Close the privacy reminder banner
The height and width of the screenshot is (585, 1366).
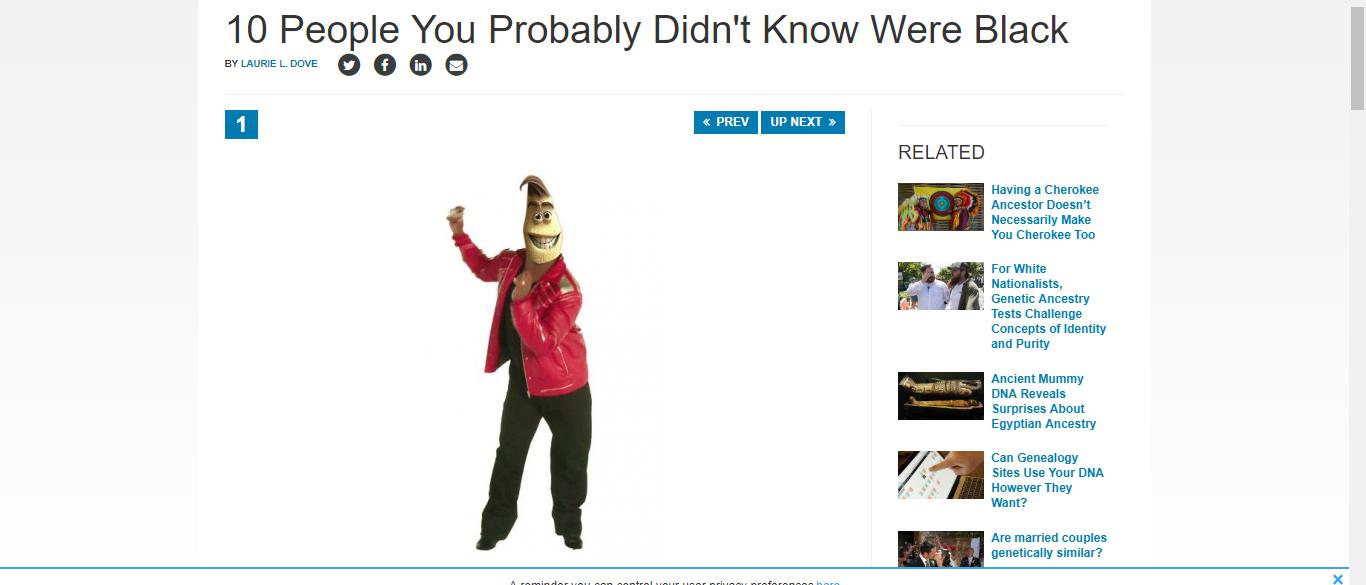coord(1338,579)
